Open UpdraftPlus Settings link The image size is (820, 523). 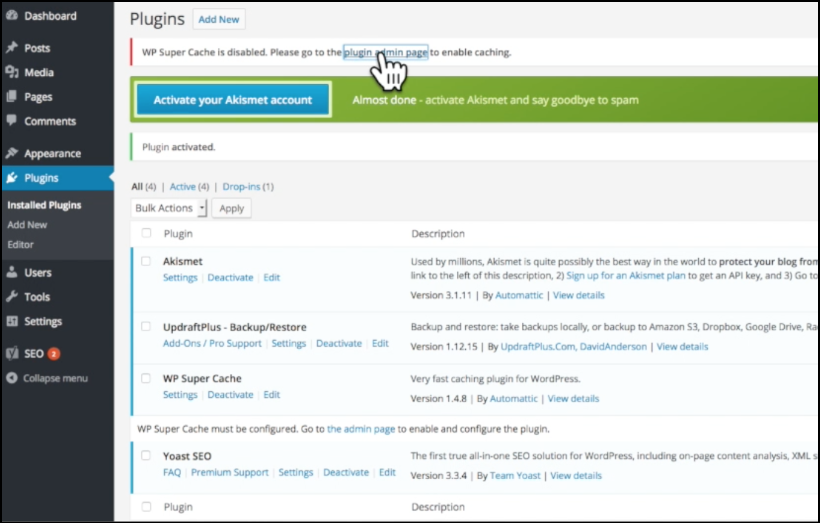point(289,343)
